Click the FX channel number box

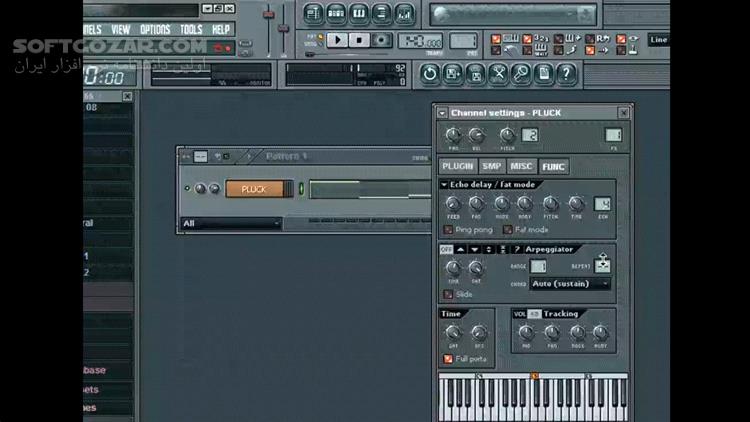[613, 135]
